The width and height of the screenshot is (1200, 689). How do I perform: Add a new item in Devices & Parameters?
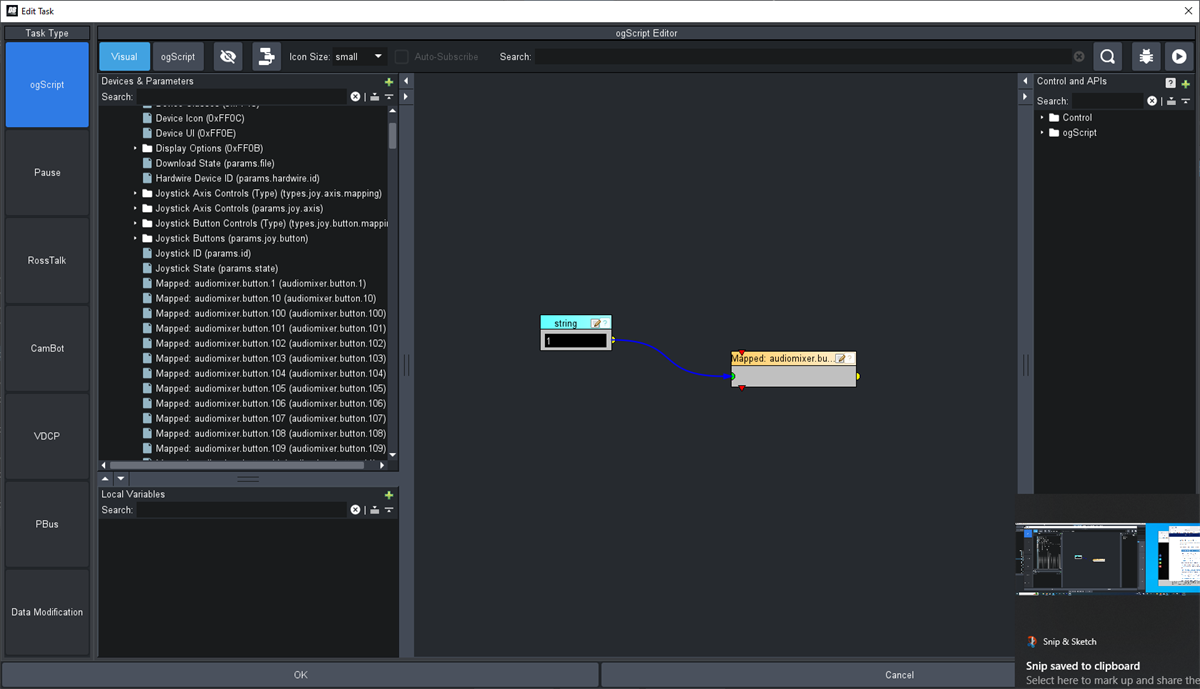[389, 82]
